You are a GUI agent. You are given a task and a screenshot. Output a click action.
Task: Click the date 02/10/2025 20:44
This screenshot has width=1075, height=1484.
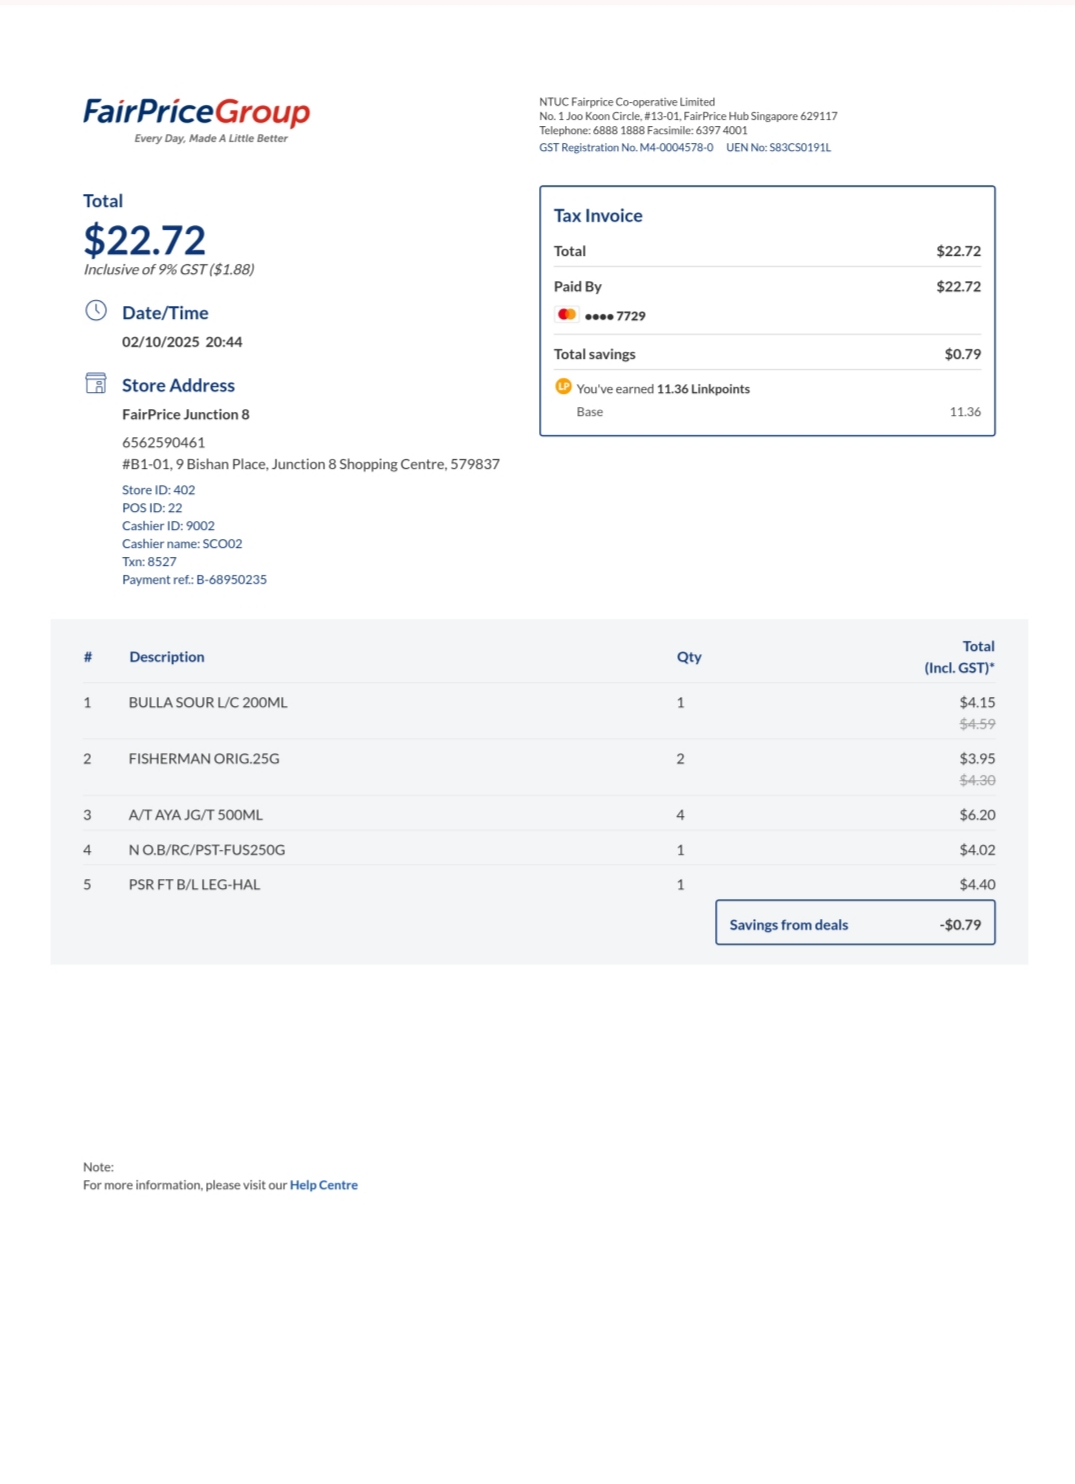pos(182,342)
